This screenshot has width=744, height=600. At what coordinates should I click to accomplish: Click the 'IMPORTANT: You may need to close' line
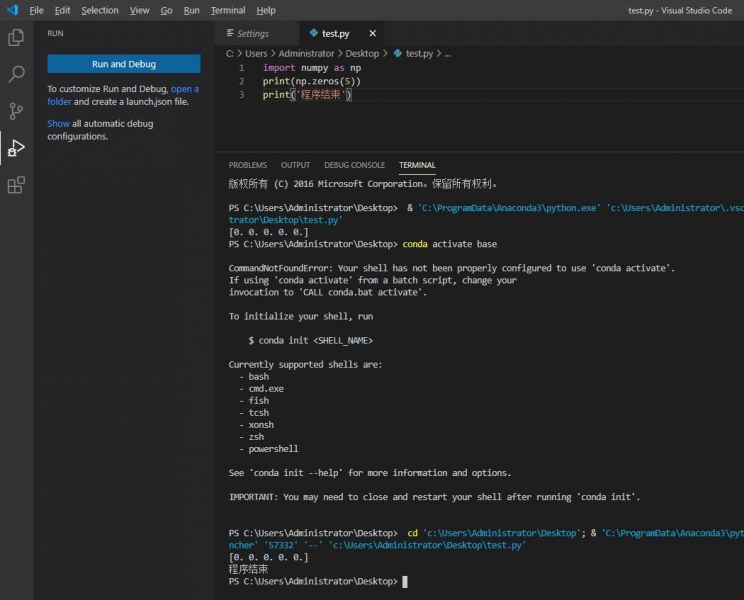pos(434,497)
